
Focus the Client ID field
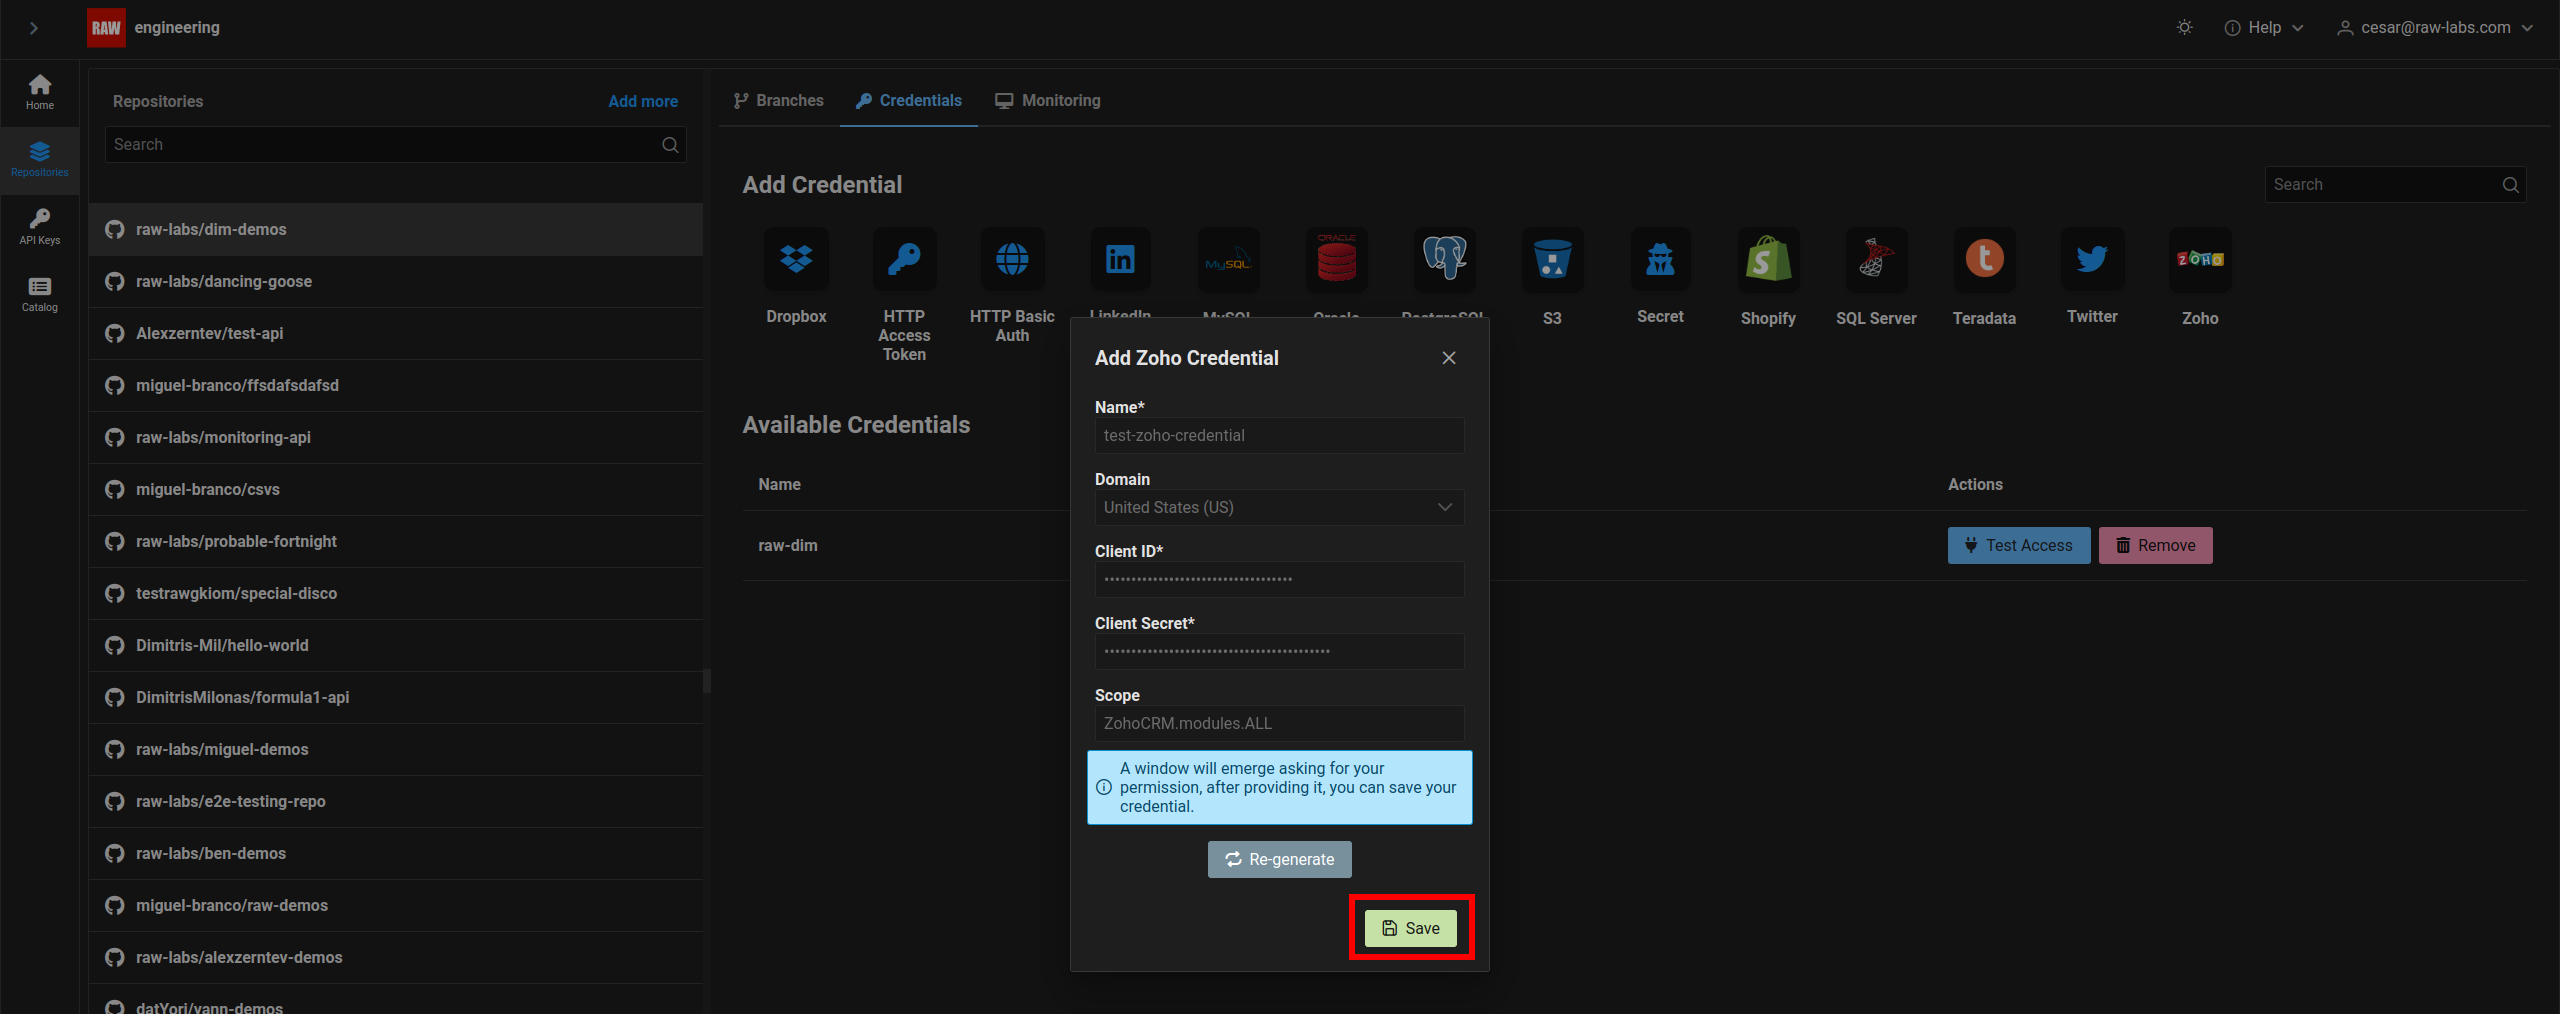pos(1280,580)
